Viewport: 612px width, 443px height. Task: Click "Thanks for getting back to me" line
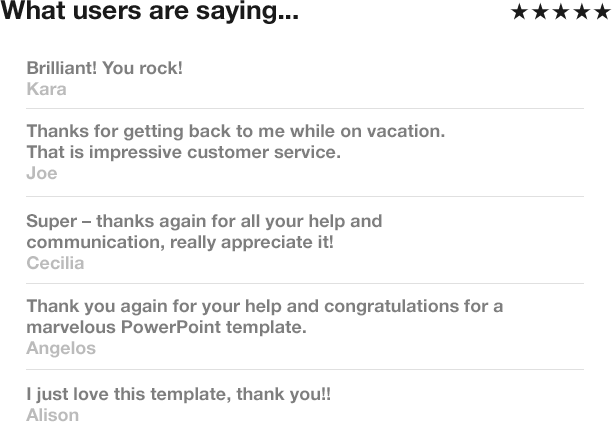click(235, 132)
